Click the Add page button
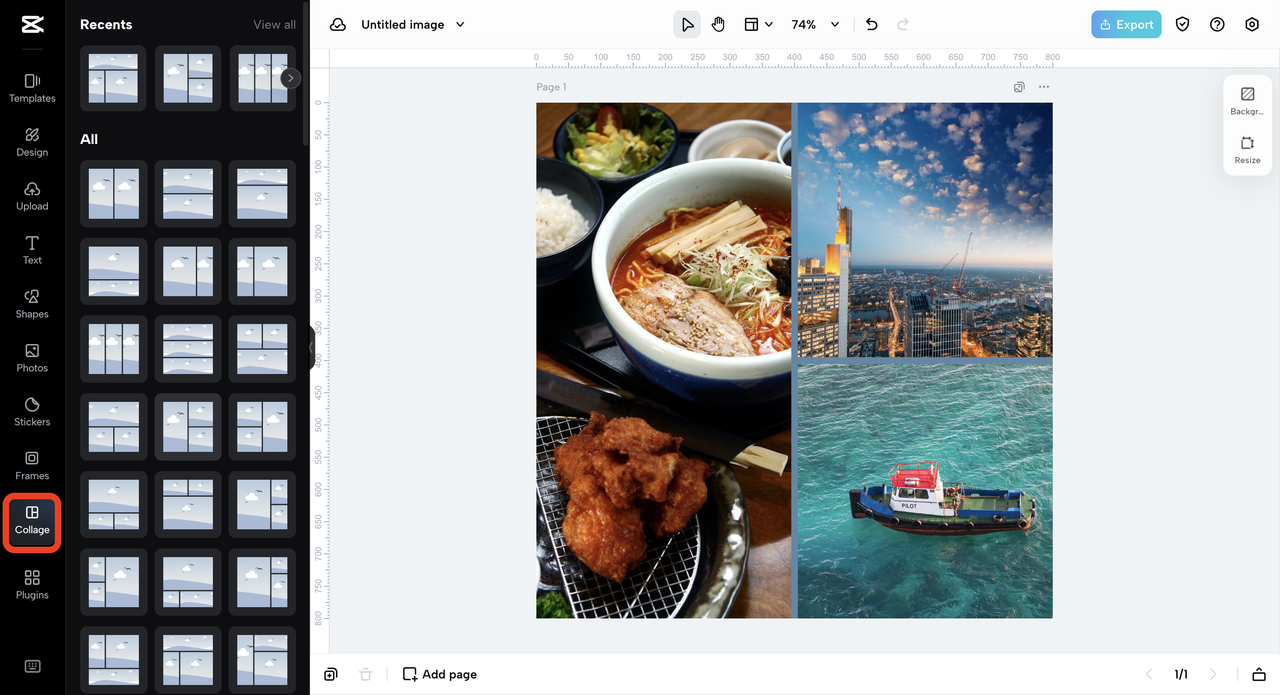Screen dimensions: 1280x695 [x=439, y=674]
